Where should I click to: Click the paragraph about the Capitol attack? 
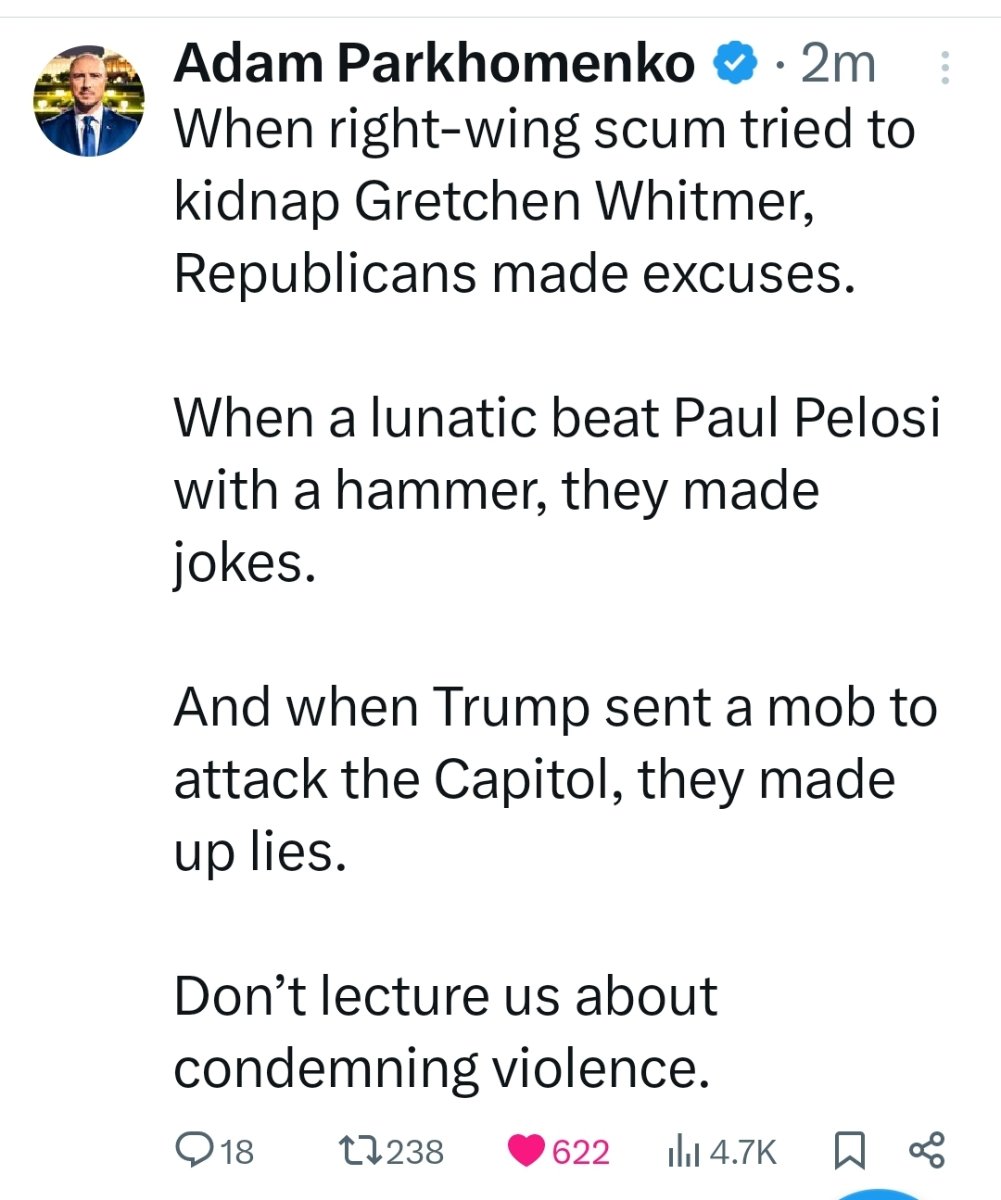pos(556,780)
